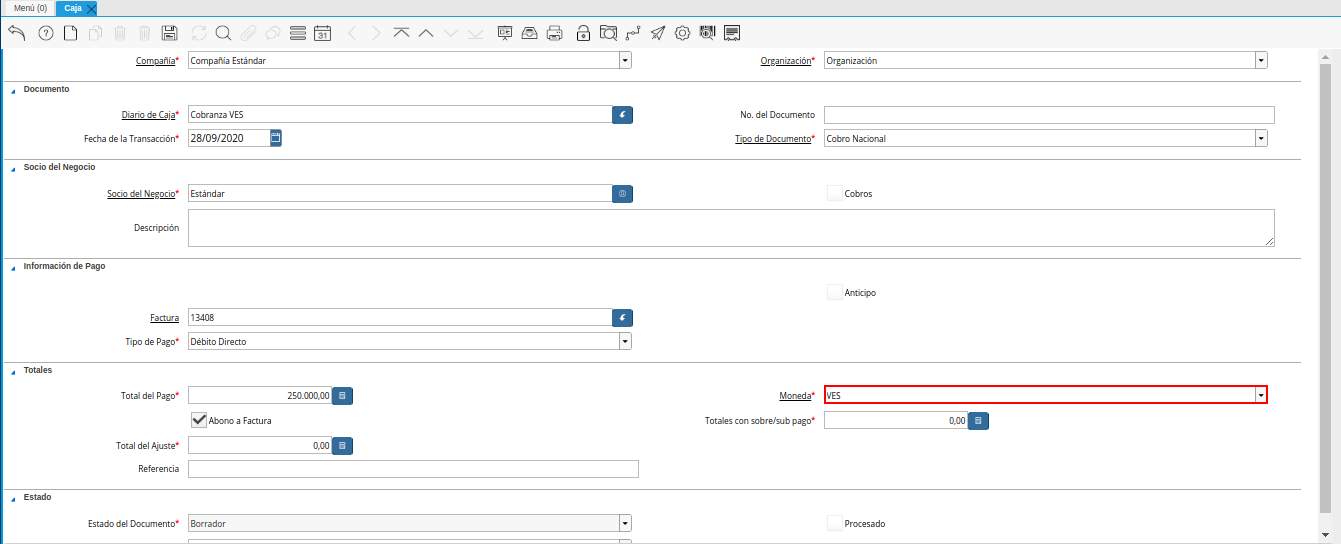Screen dimensions: 1341x544
Task: Collapse the Totales section
Action: pos(14,371)
